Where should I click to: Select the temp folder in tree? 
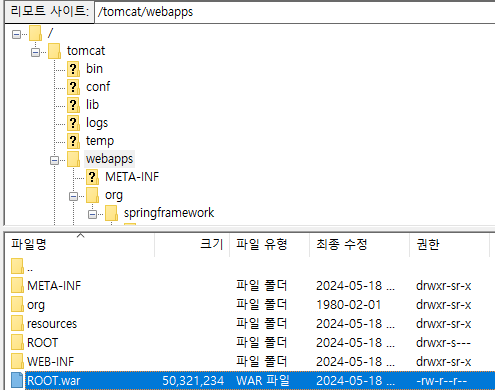(100, 141)
